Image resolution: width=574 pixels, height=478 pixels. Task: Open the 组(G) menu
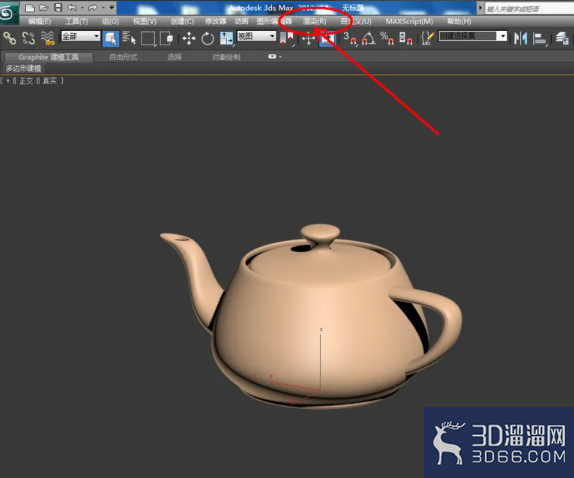pos(110,21)
